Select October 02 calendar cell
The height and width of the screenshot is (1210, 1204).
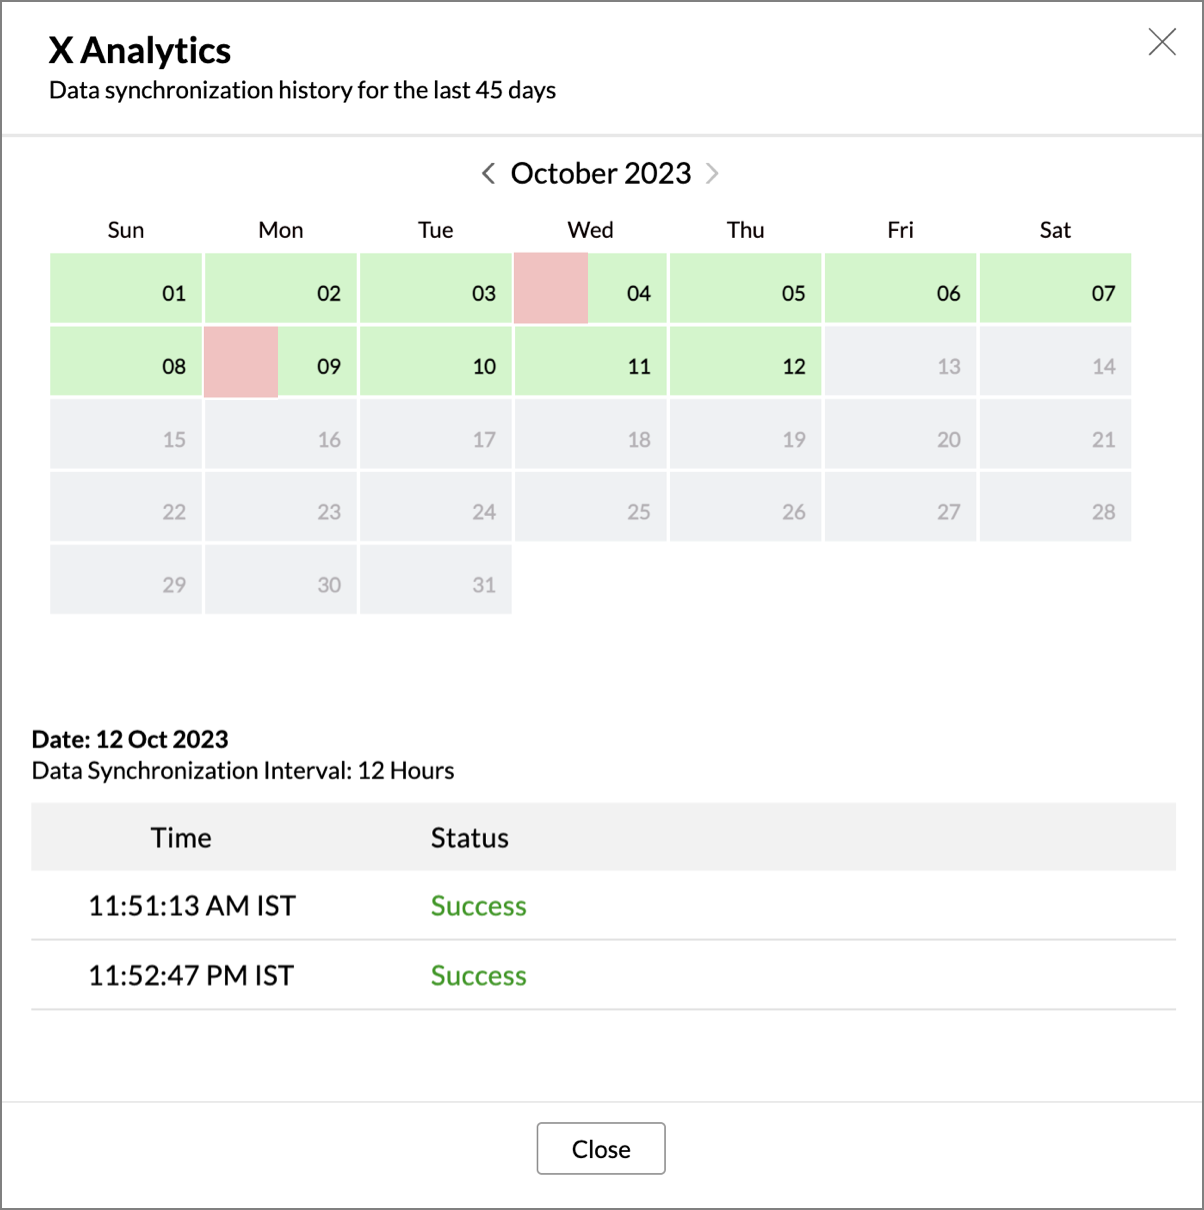[x=281, y=288]
